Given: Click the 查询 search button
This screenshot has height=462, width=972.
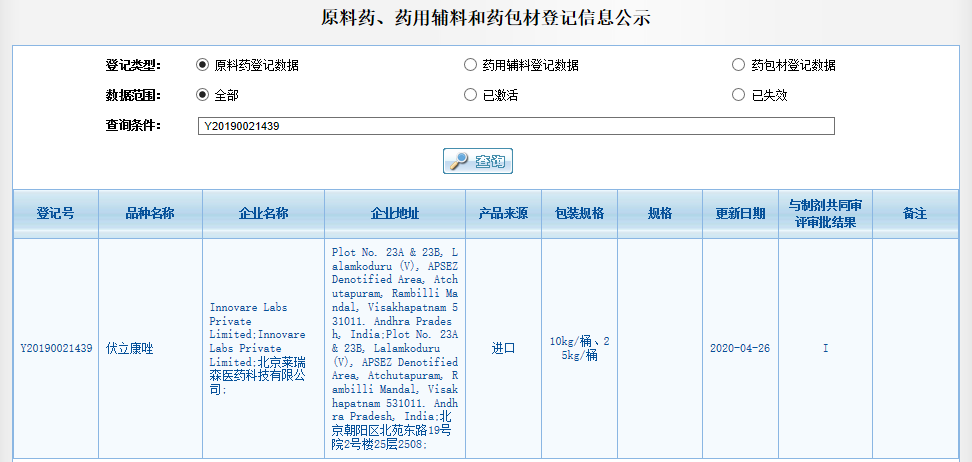Looking at the screenshot, I should click(478, 161).
